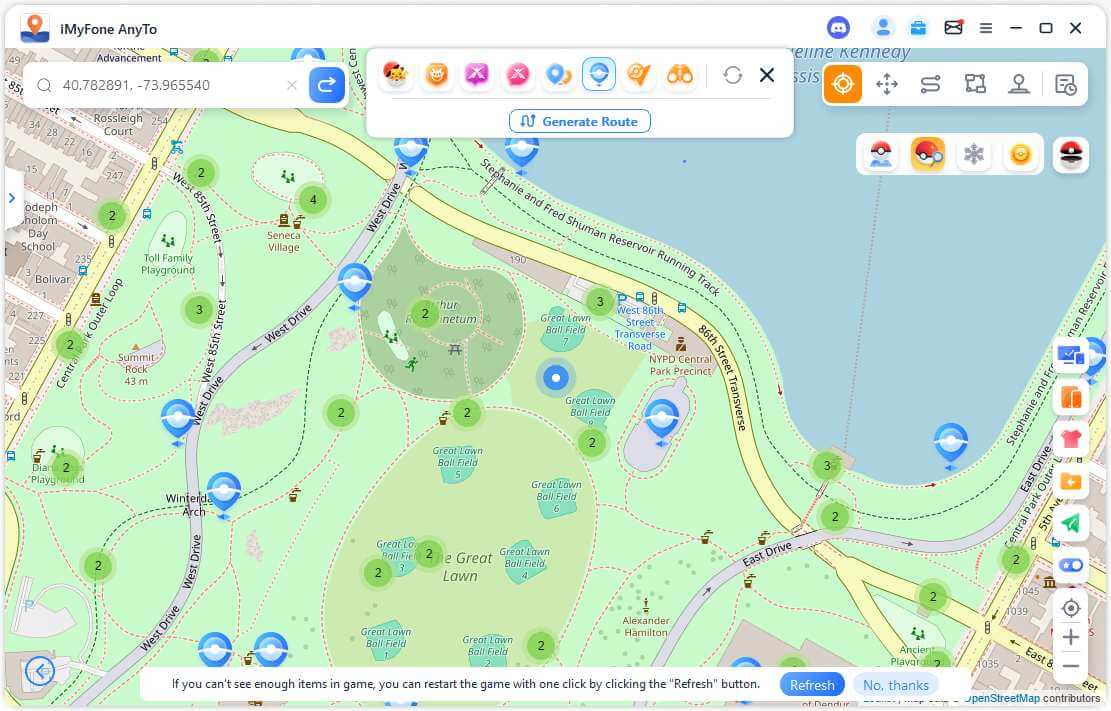Close the filter panel with X

(767, 74)
